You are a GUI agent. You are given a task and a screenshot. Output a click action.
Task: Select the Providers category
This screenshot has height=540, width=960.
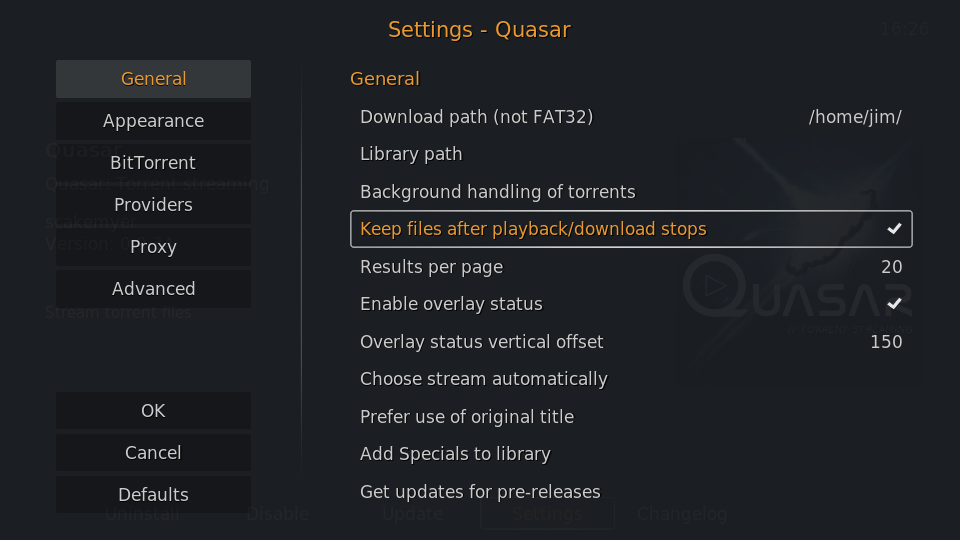[x=153, y=204]
